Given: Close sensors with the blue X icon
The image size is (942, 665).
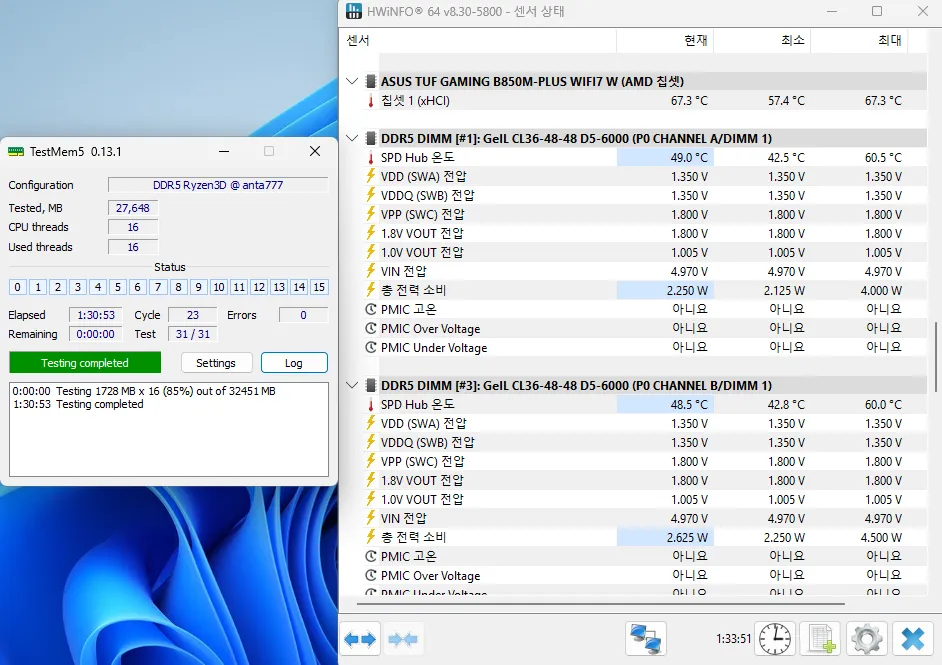Looking at the screenshot, I should [x=913, y=639].
